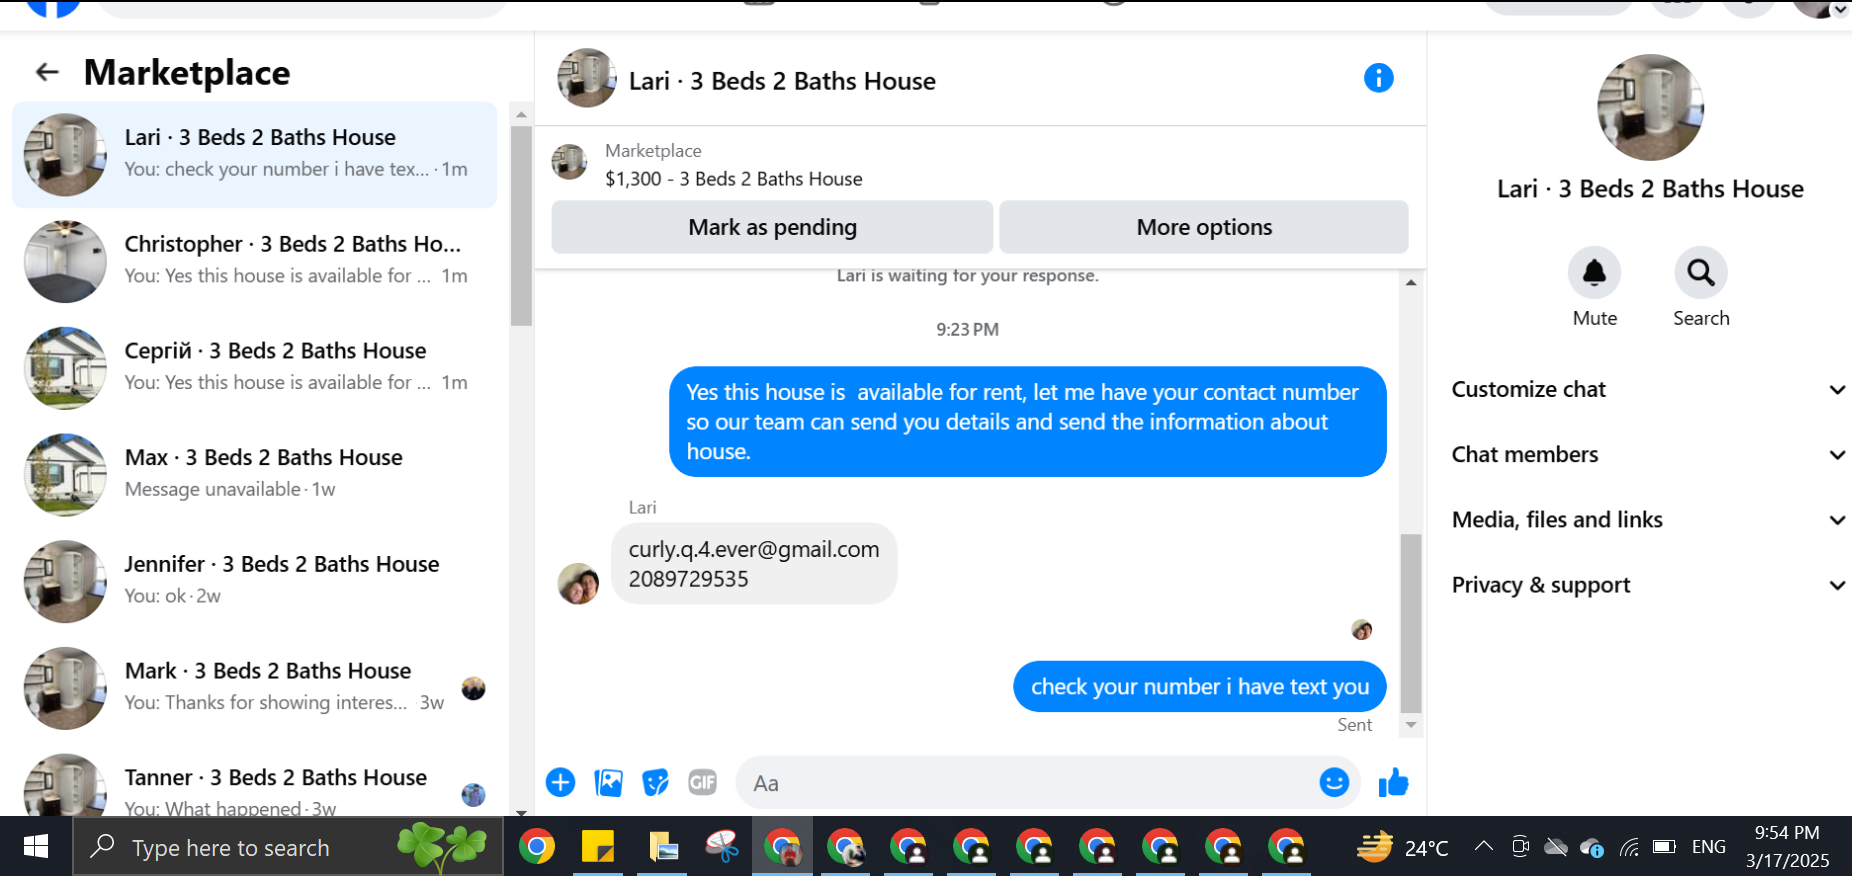
Task: Click the large listing photo in the right panel
Action: click(x=1650, y=107)
